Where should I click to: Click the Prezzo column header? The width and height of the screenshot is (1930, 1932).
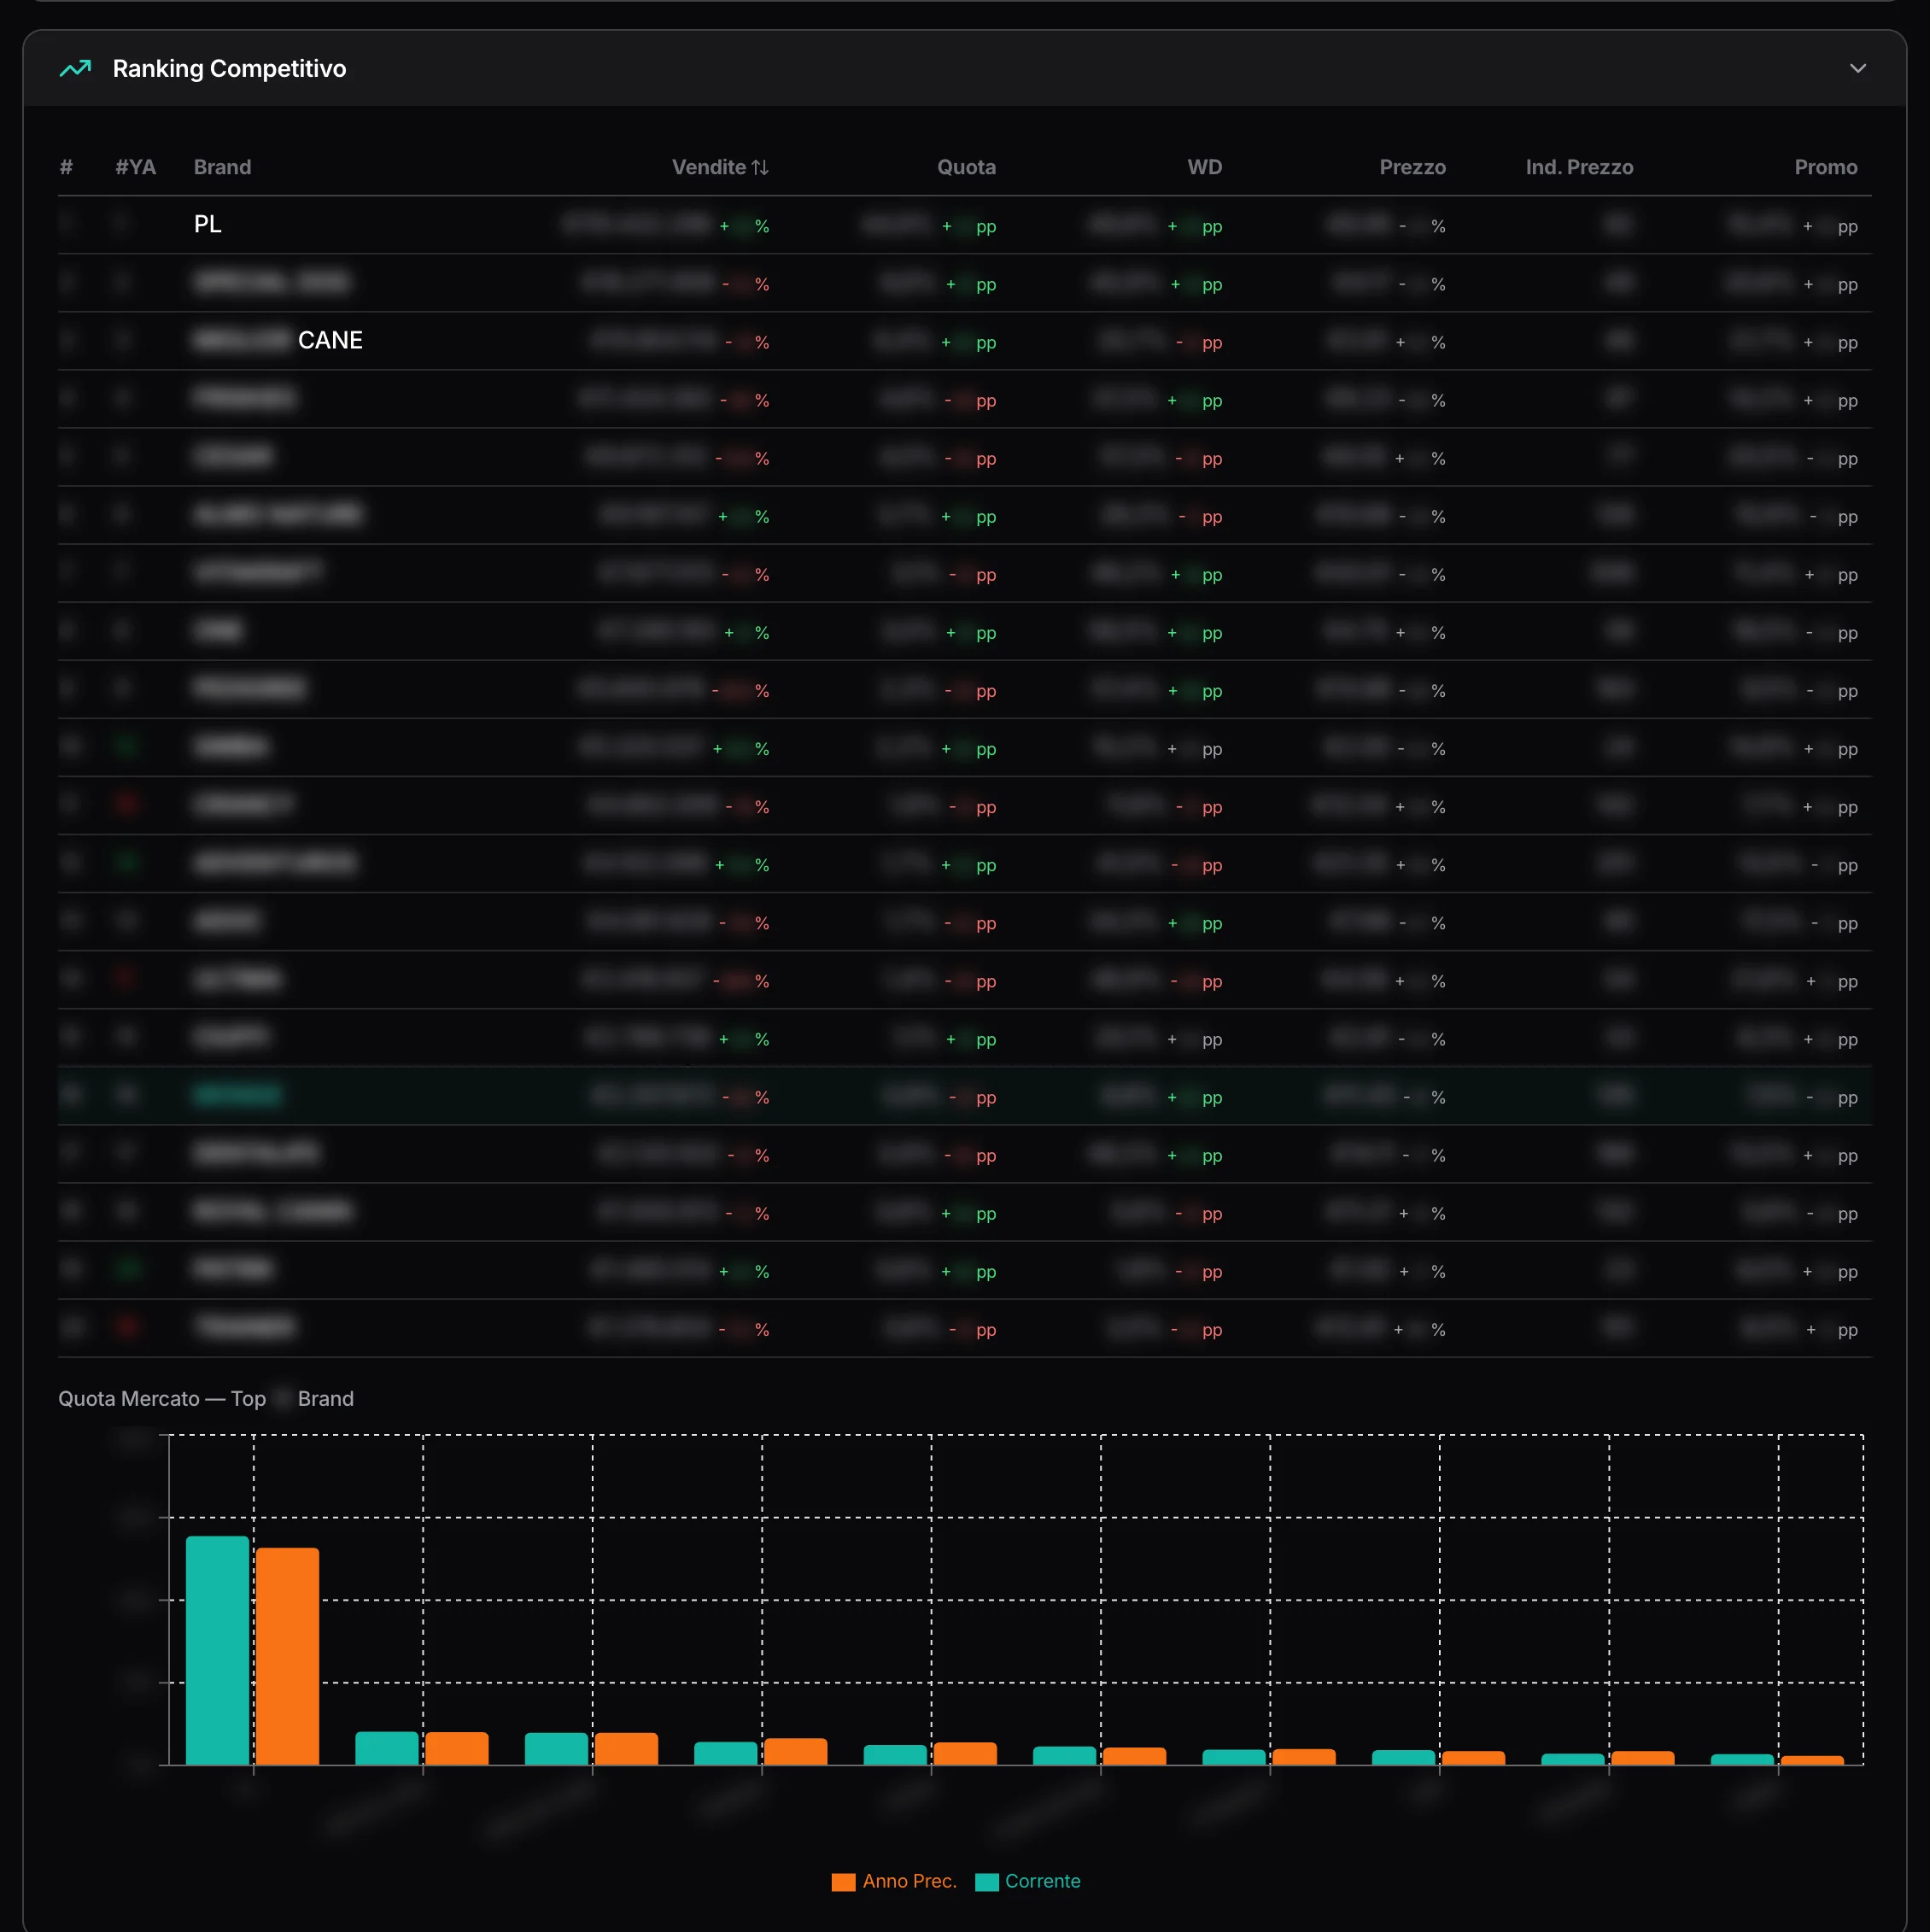1412,167
